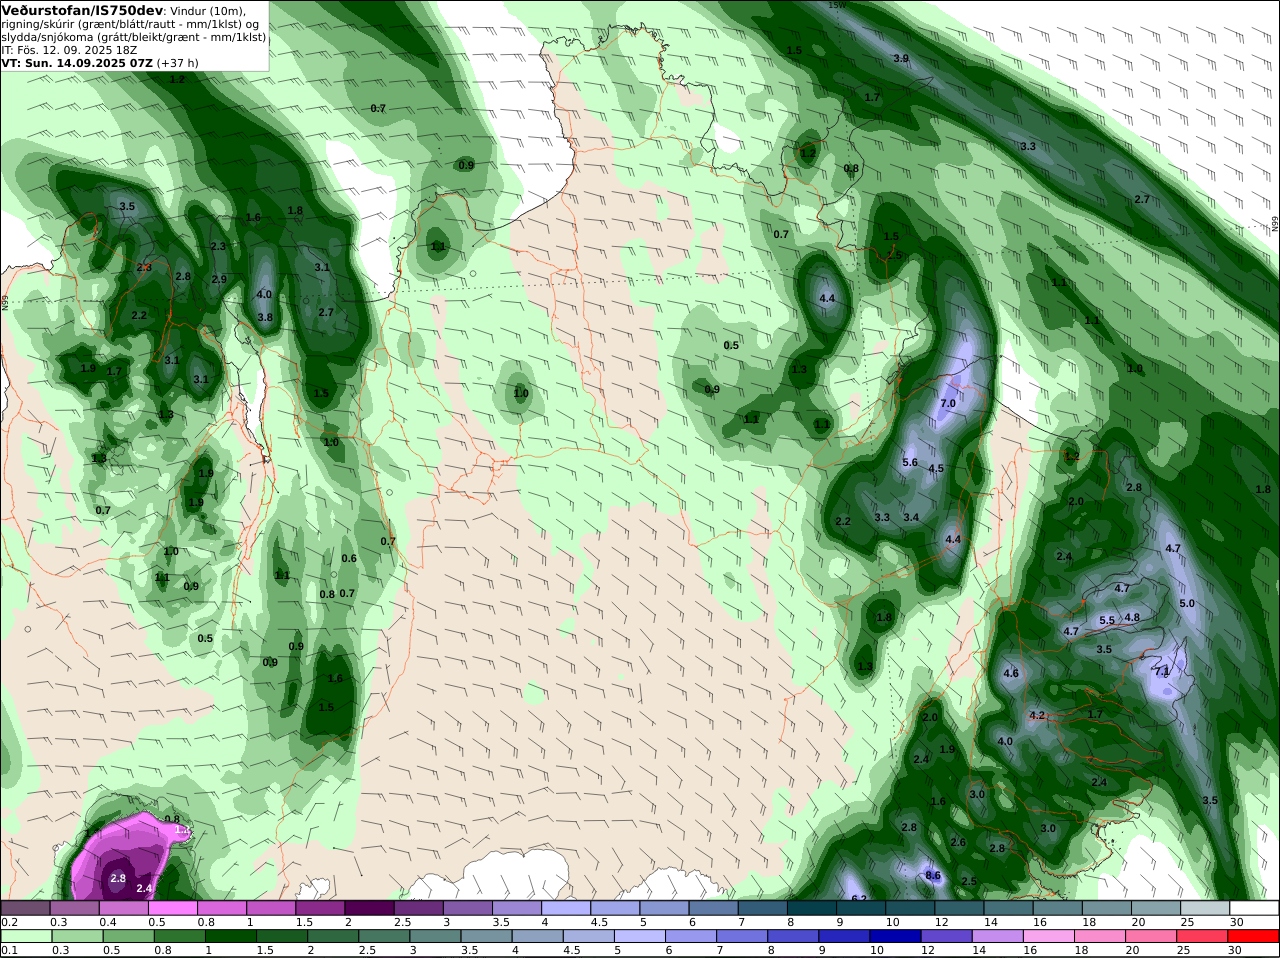Screen dimensions: 1280x958
Task: Click the '2.6' precipitation value on the map
Action: [x=958, y=842]
